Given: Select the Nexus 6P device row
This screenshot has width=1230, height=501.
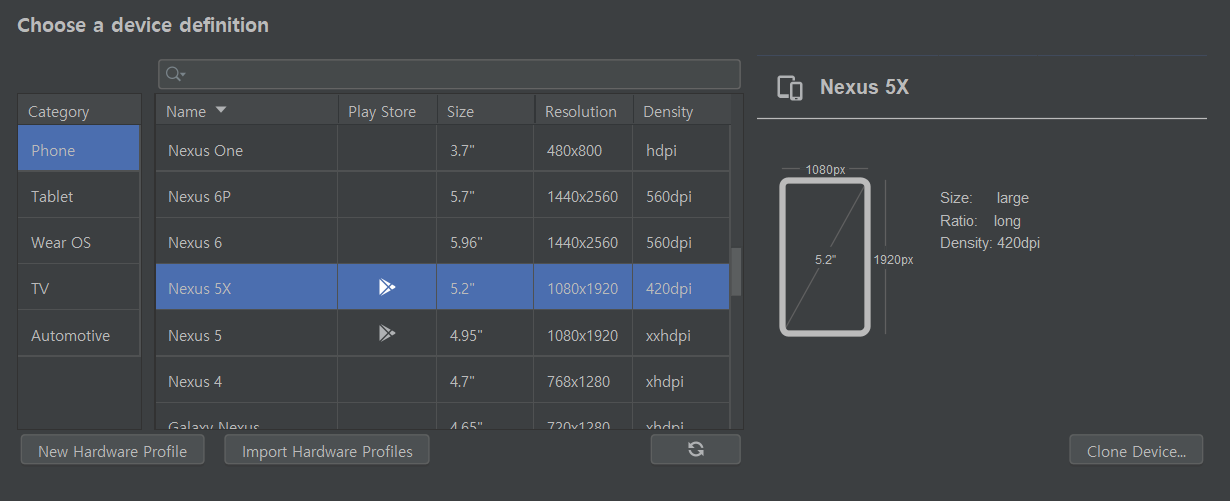Looking at the screenshot, I should click(x=443, y=196).
